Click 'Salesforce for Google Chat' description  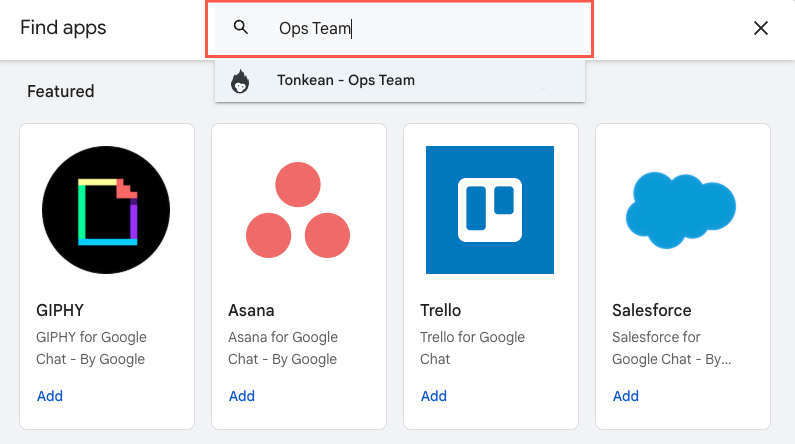point(671,348)
